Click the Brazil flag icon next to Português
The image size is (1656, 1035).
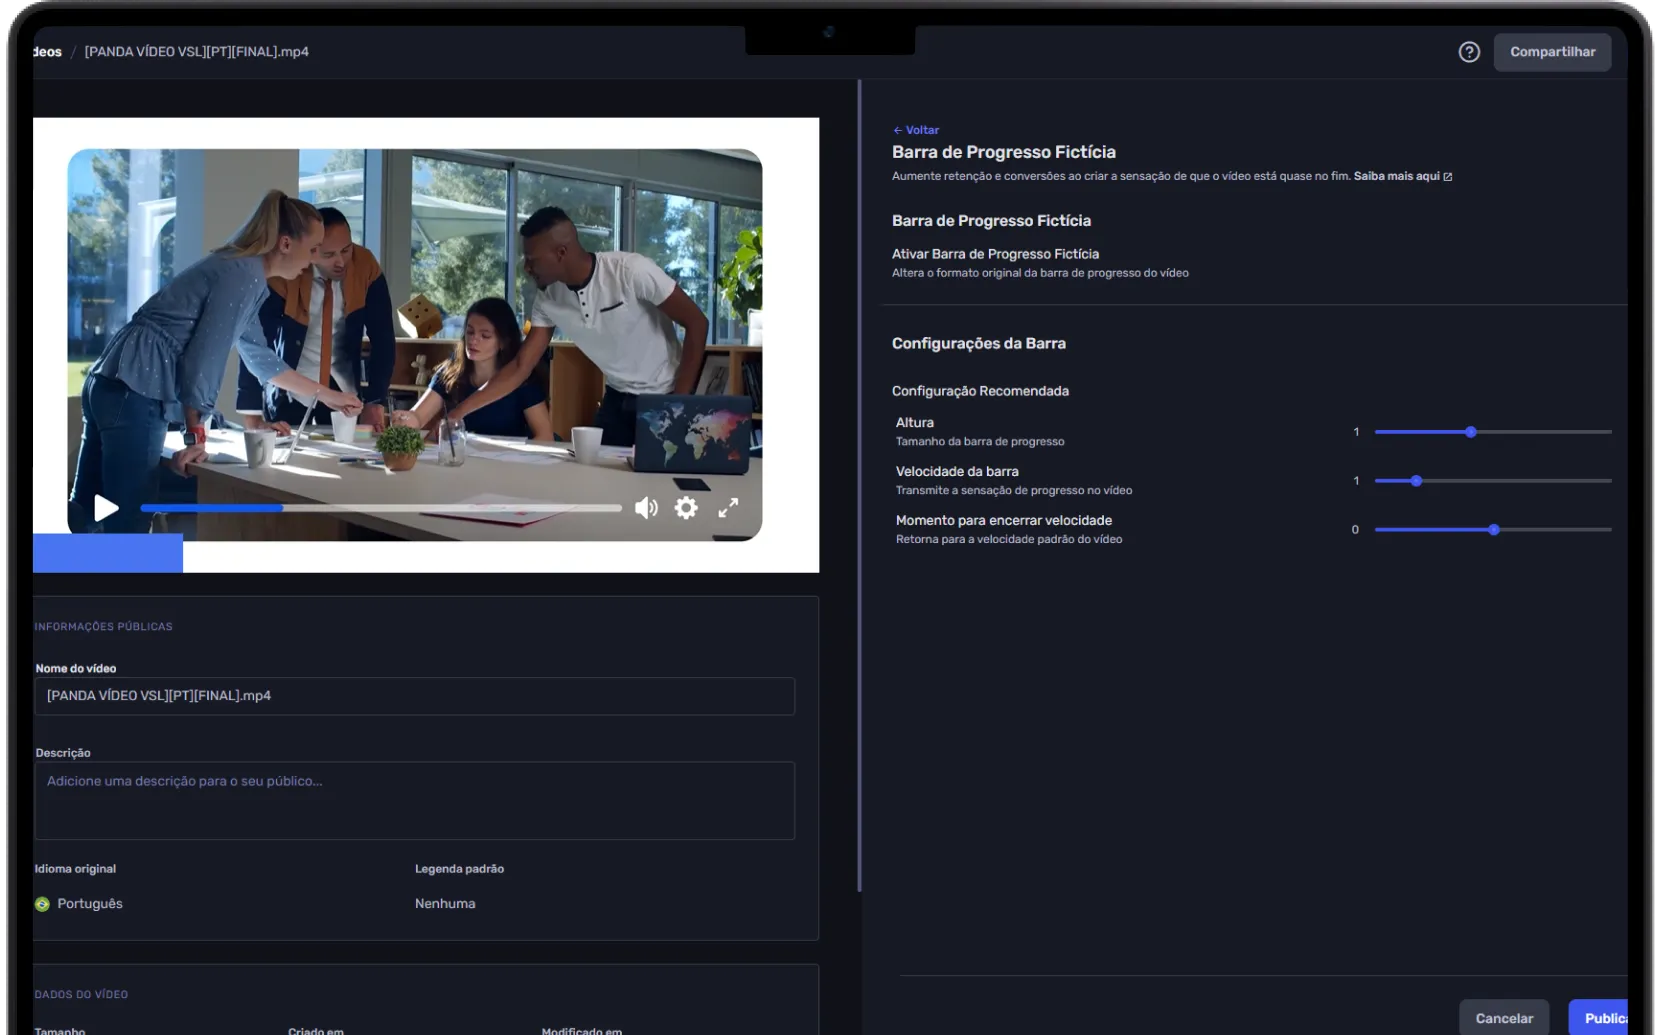42,904
